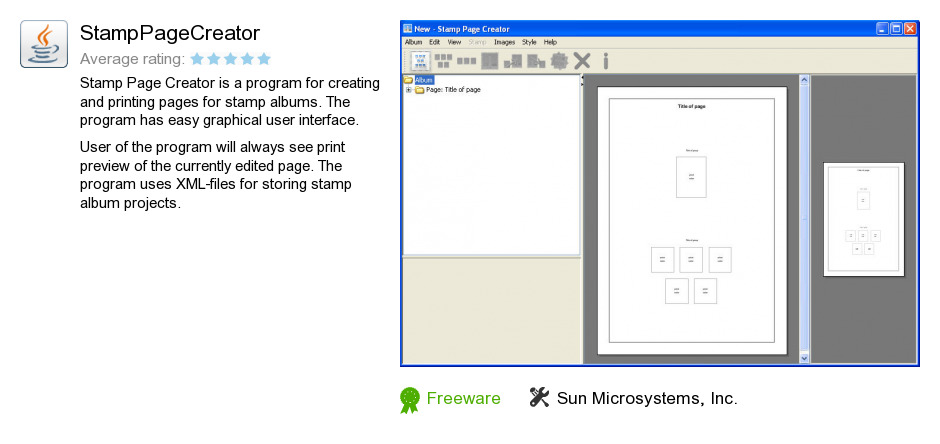Click the vertical preview scrollbar thumb

[805, 219]
